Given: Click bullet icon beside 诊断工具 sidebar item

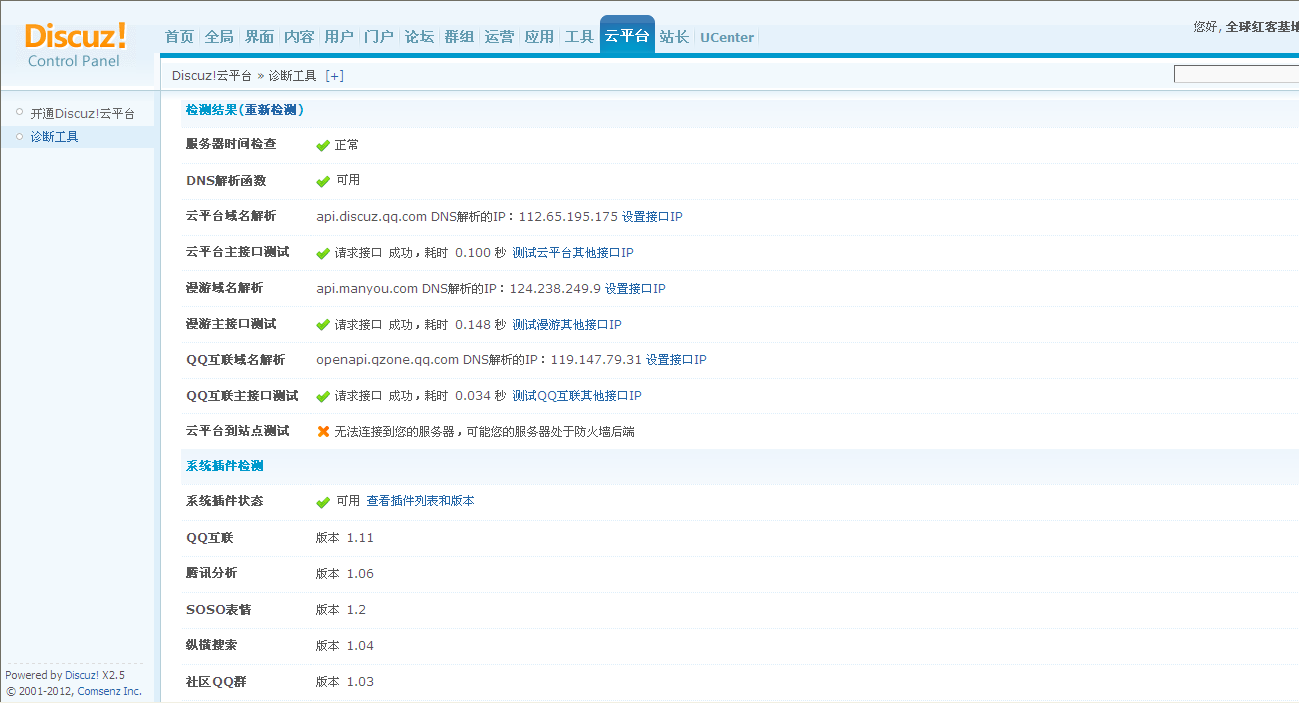Looking at the screenshot, I should click(19, 136).
